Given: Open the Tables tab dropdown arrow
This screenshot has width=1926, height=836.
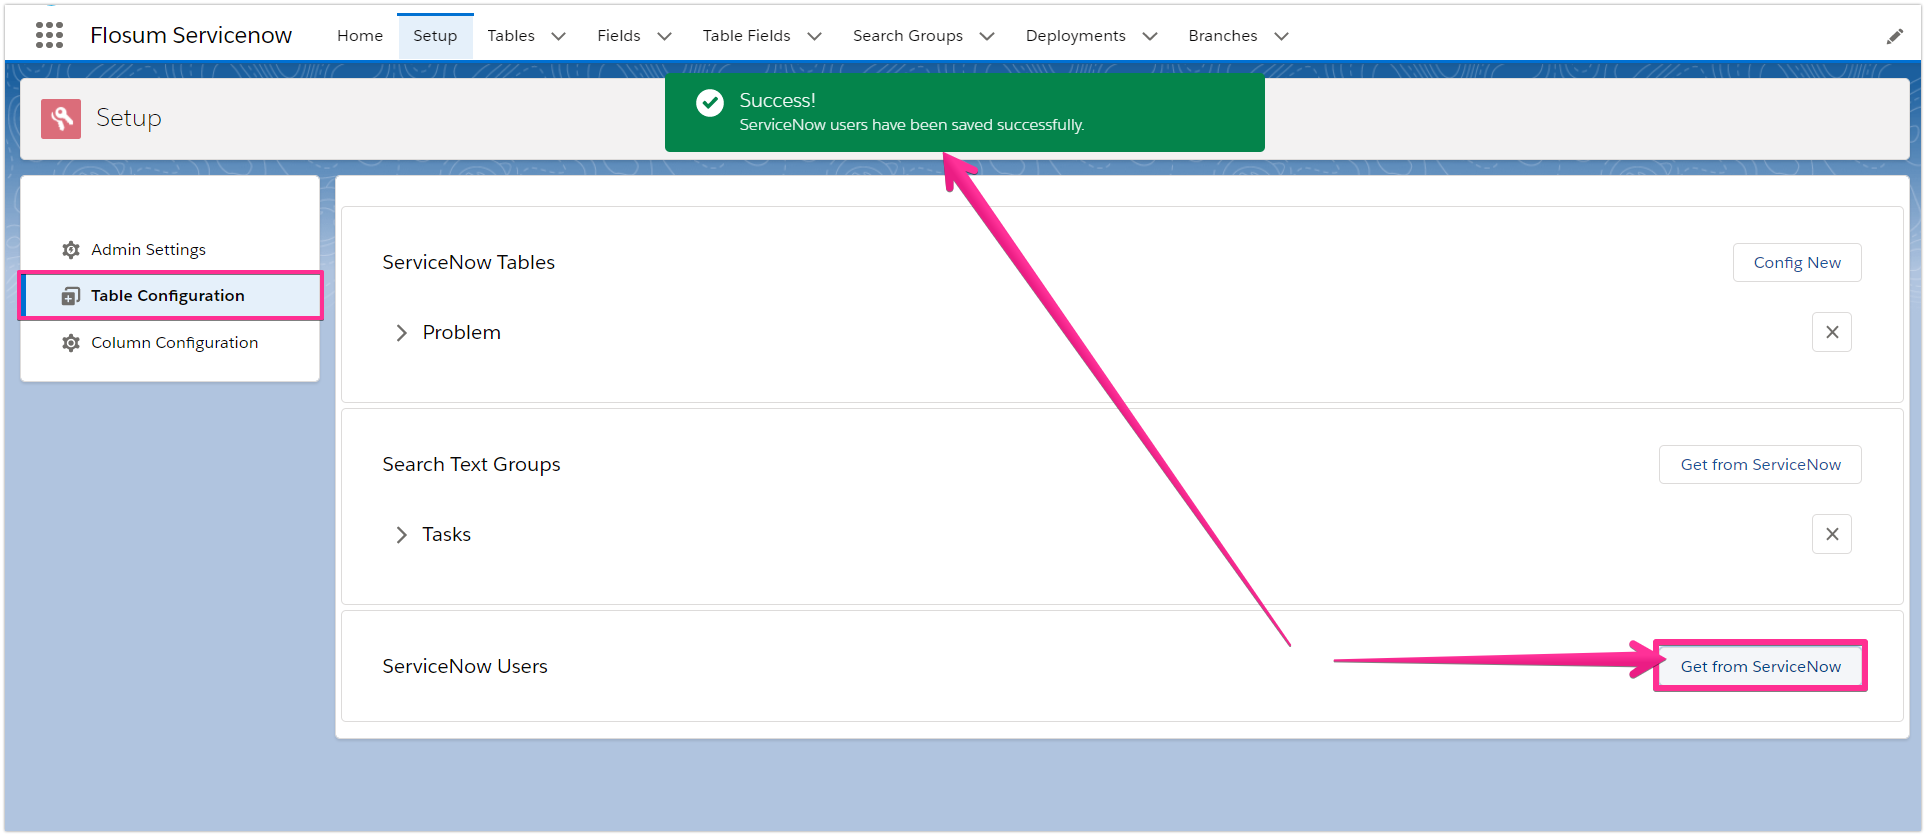Looking at the screenshot, I should (x=559, y=36).
